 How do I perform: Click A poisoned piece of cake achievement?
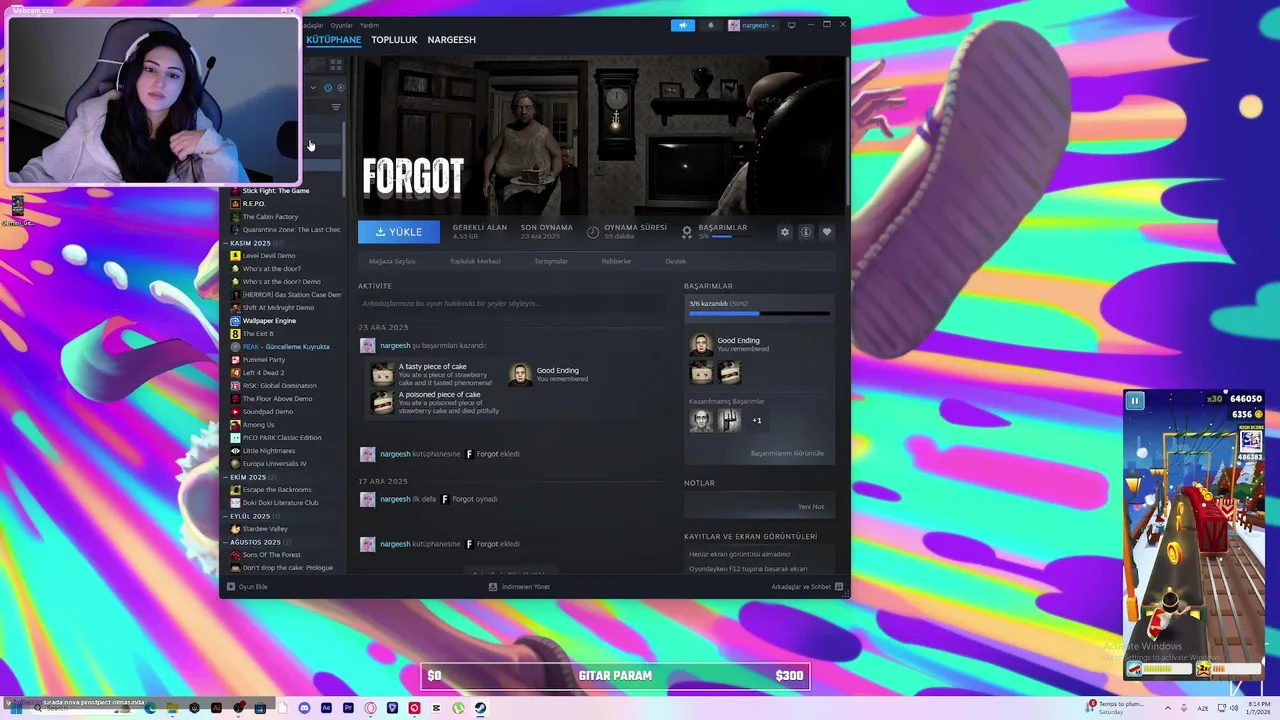435,403
